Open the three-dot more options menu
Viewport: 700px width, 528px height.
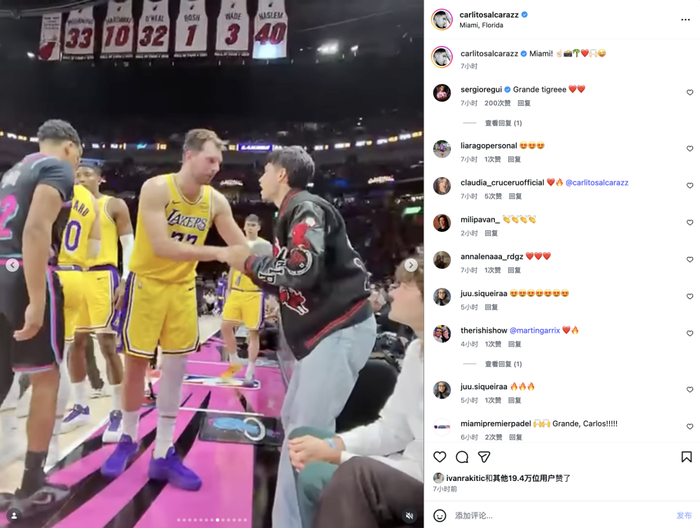685,20
